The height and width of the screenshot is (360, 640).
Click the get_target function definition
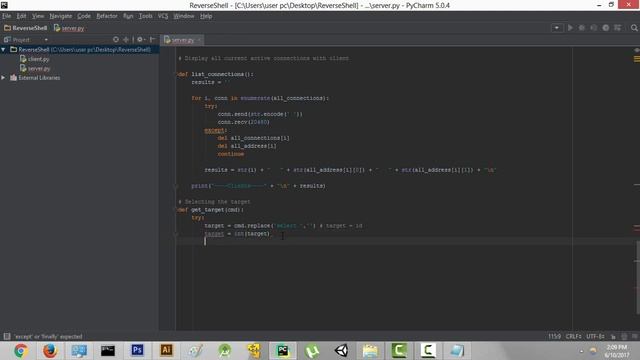pyautogui.click(x=211, y=210)
